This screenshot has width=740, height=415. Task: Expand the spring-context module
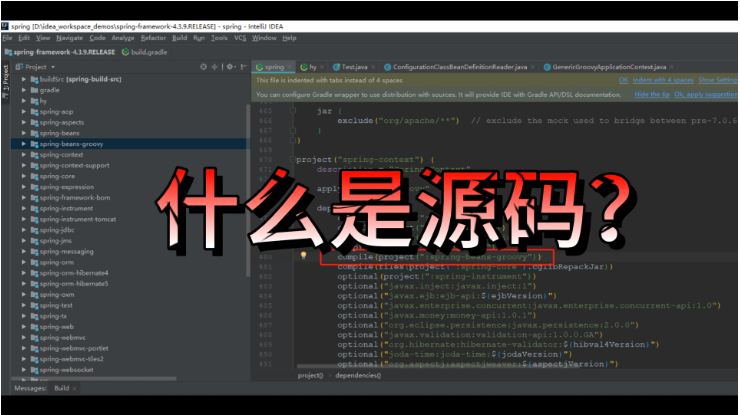coord(24,155)
